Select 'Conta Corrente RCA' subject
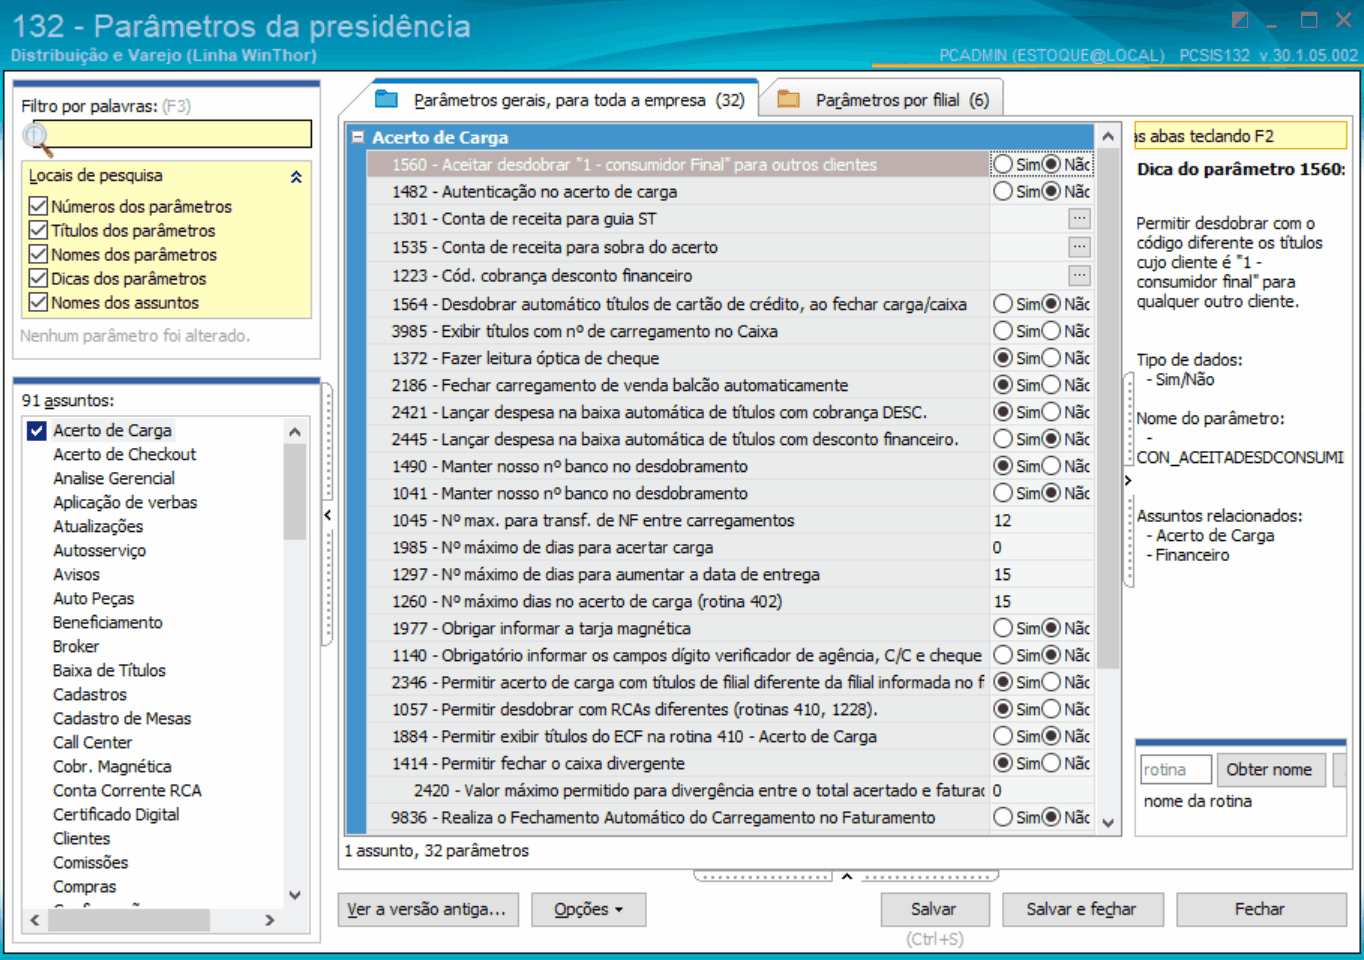The width and height of the screenshot is (1364, 960). [x=127, y=790]
